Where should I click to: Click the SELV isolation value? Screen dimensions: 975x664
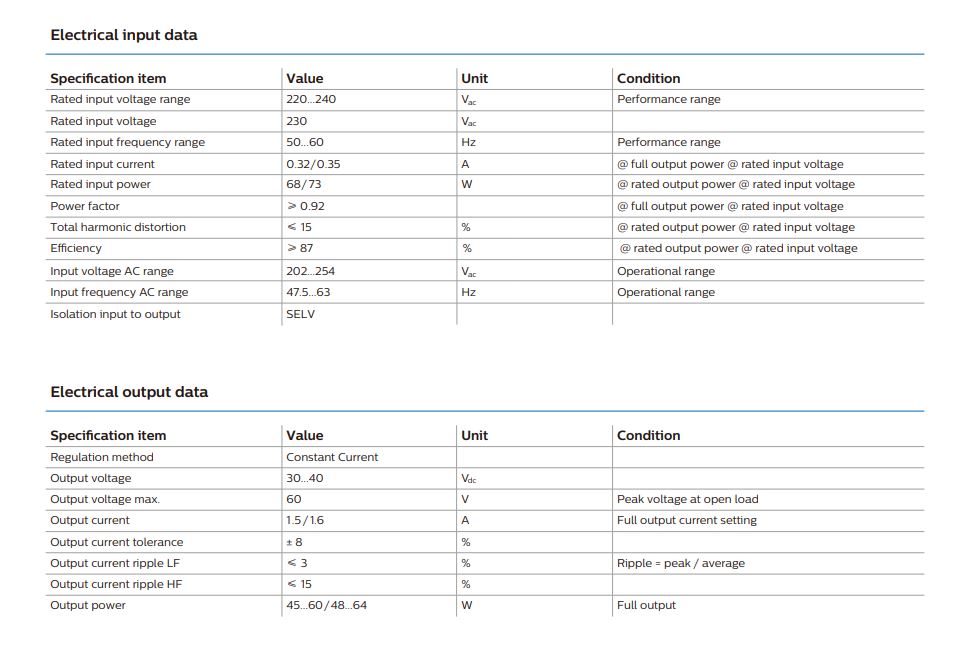click(300, 314)
